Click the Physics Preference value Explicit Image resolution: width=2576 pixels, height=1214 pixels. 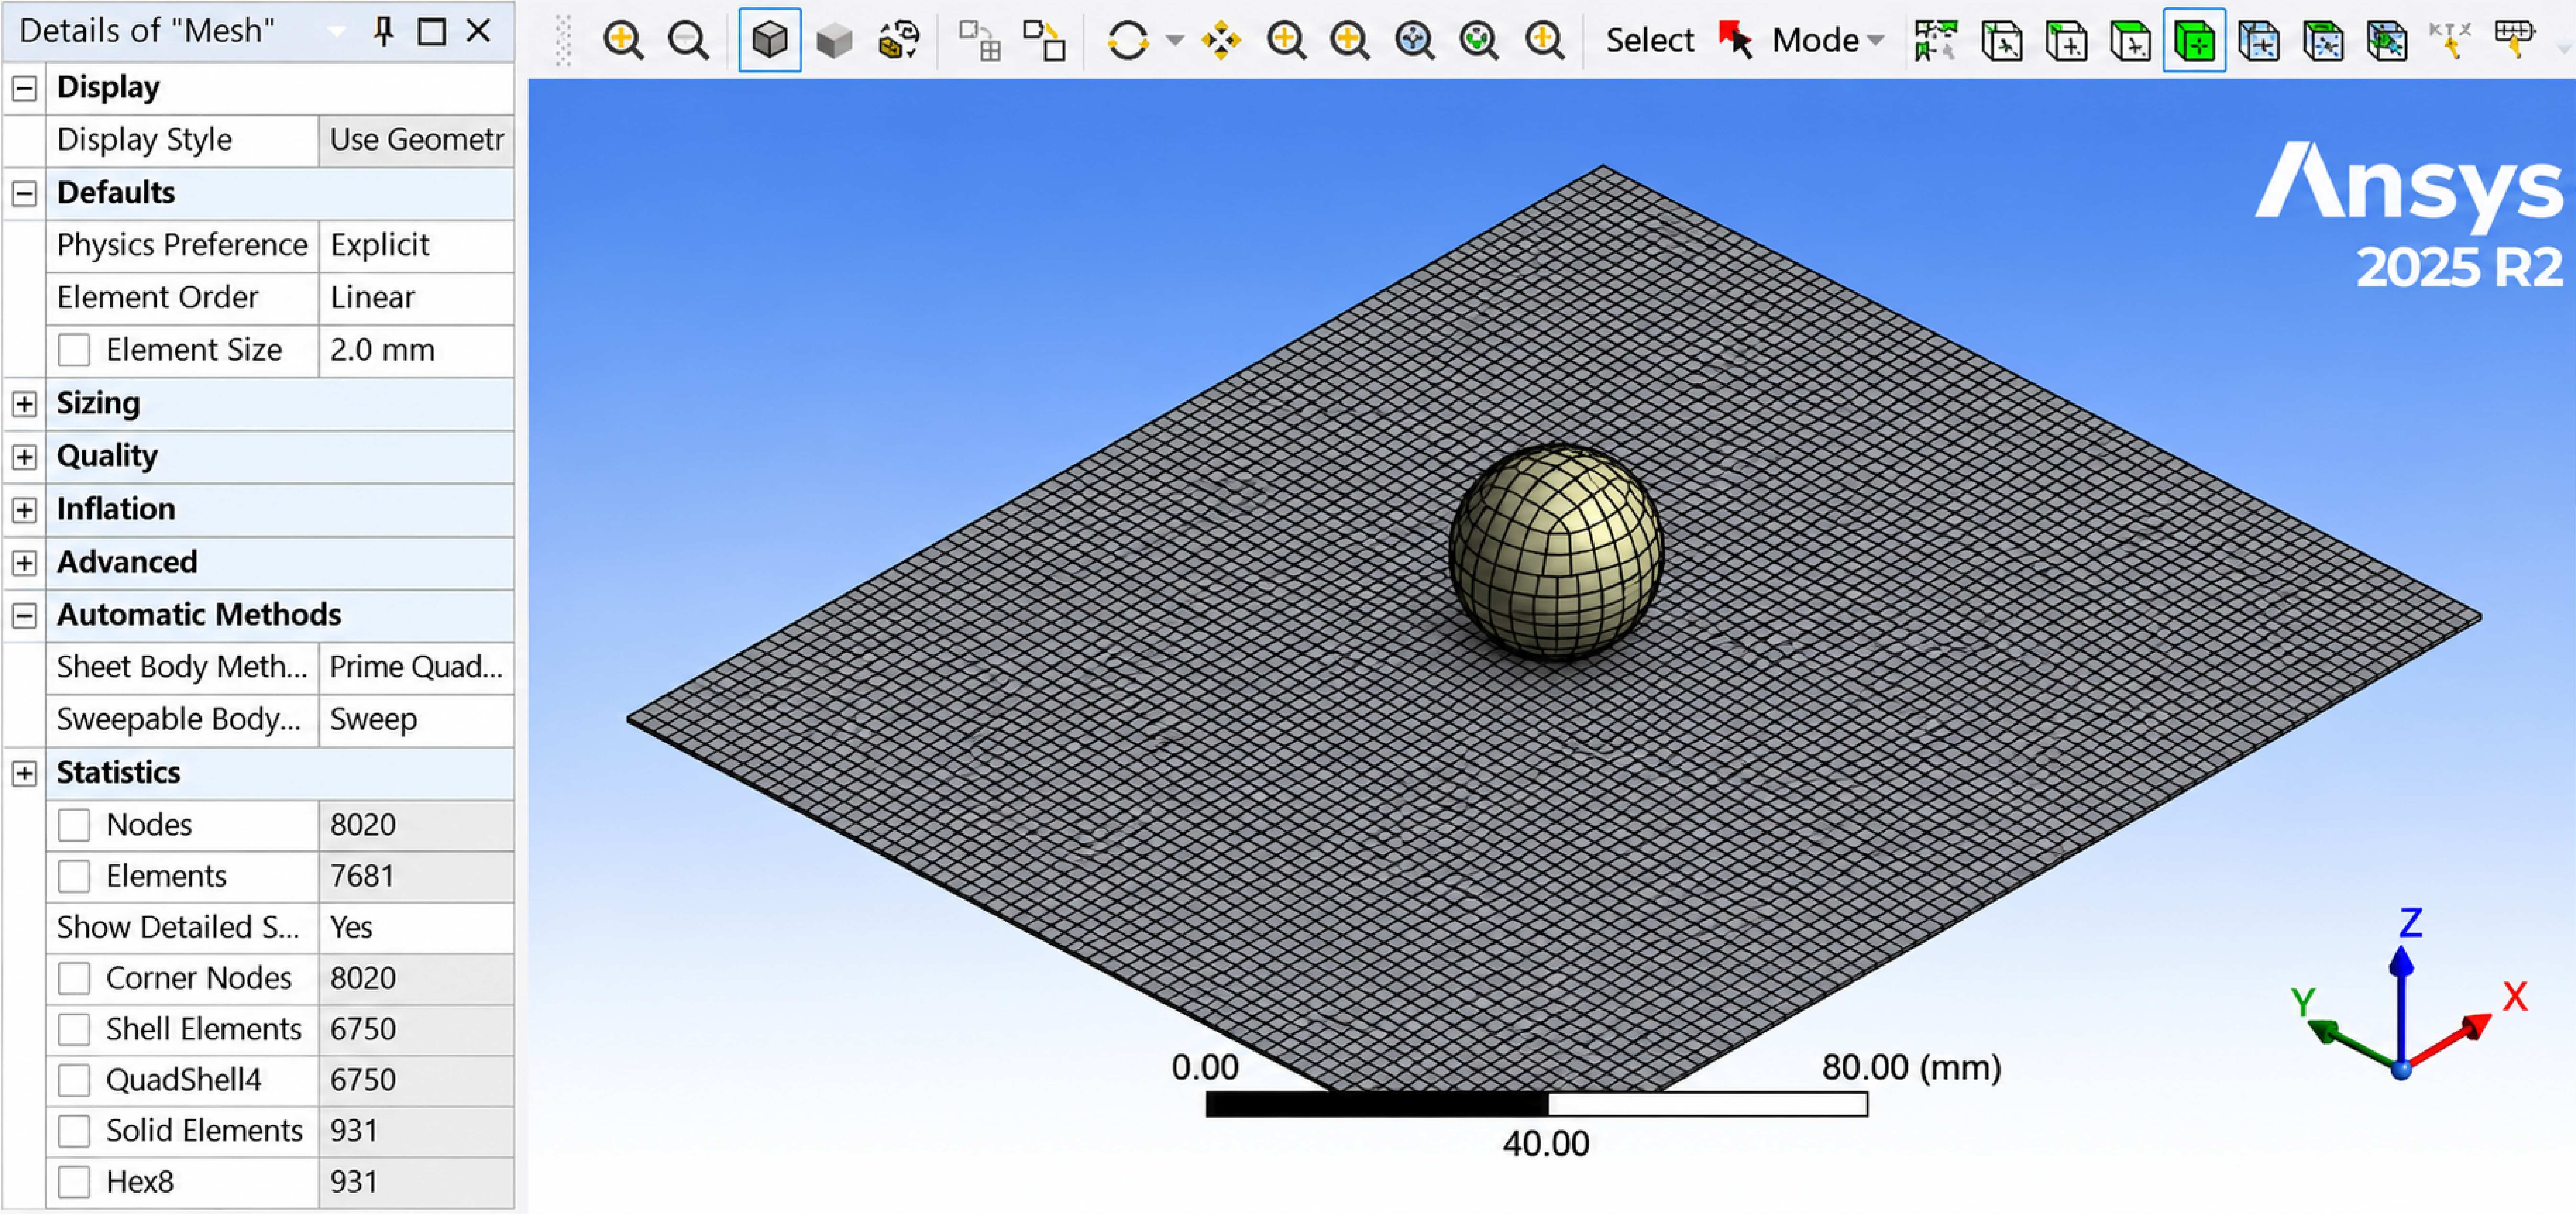click(x=416, y=246)
